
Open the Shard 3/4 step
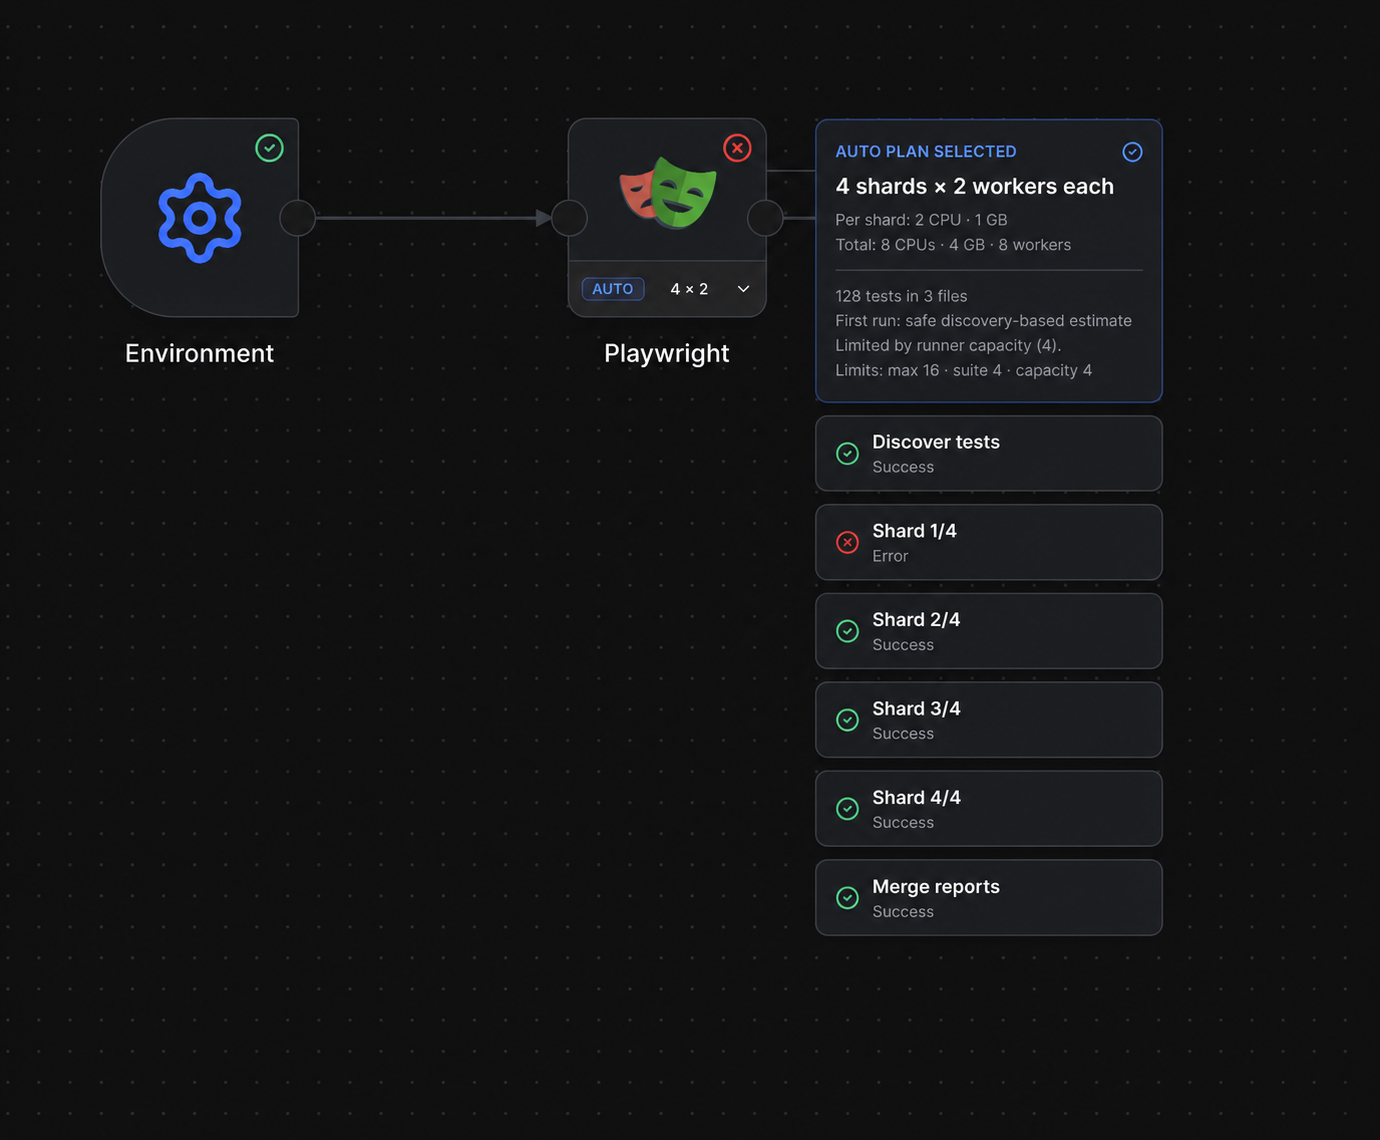989,720
